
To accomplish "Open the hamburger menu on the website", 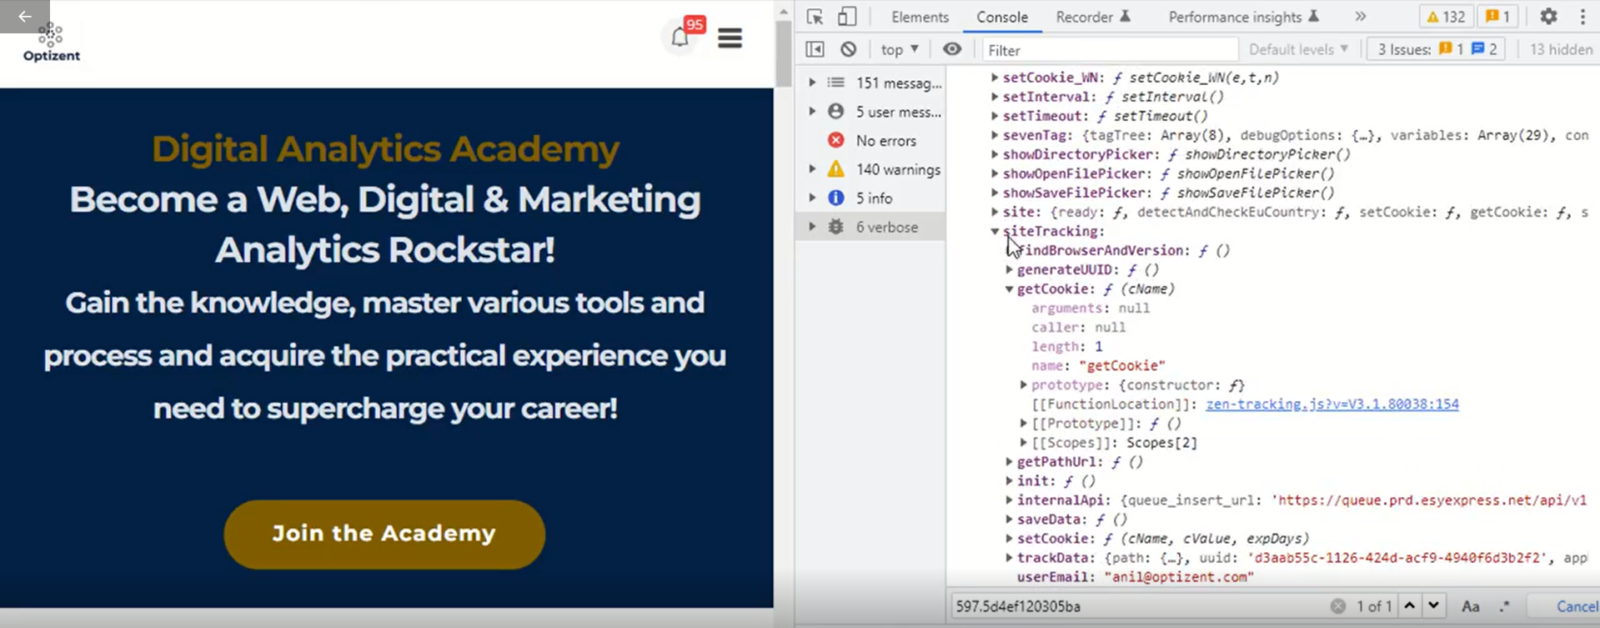I will [x=730, y=38].
